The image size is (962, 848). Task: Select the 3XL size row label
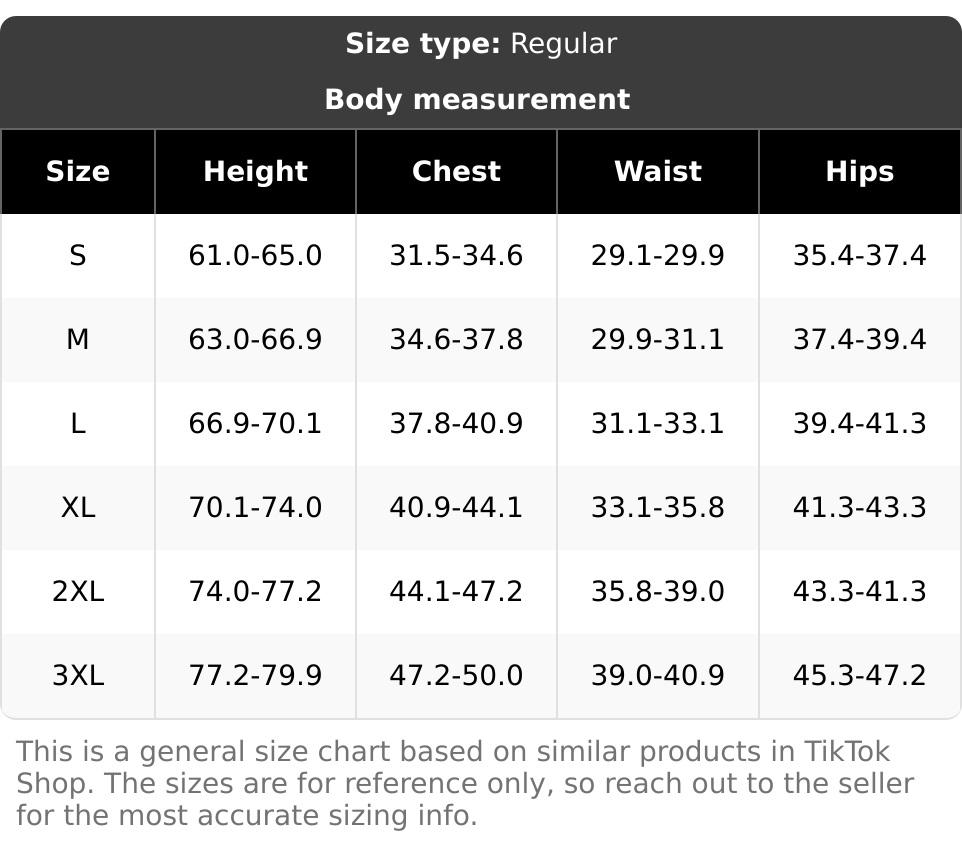(x=78, y=676)
